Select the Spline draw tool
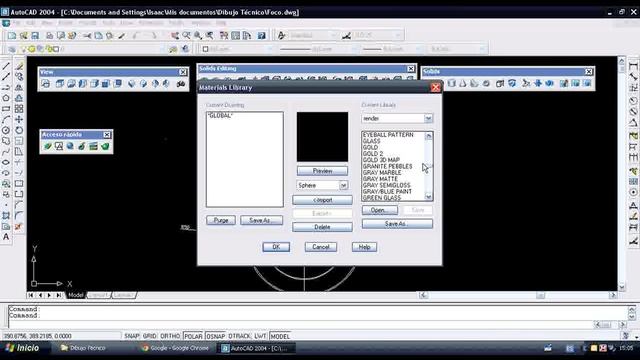 point(6,152)
